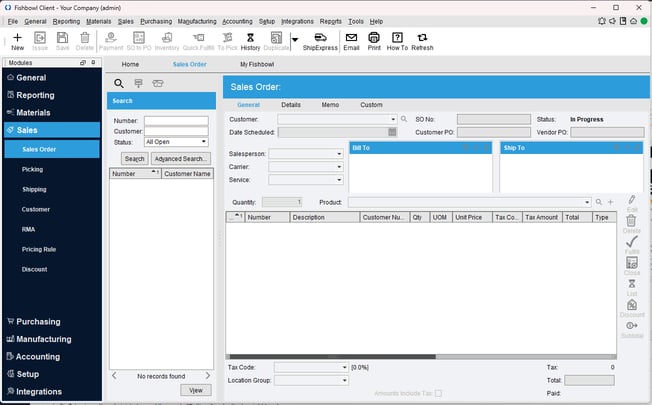Image resolution: width=652 pixels, height=405 pixels.
Task: Open the Location Group dropdown
Action: (344, 380)
